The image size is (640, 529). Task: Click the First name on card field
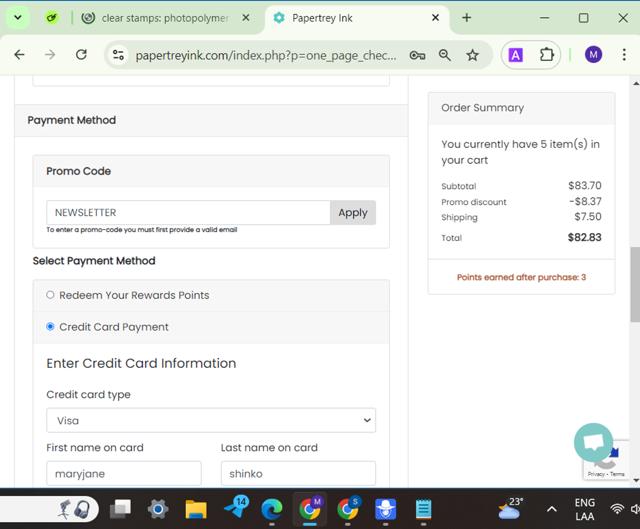pyautogui.click(x=124, y=473)
